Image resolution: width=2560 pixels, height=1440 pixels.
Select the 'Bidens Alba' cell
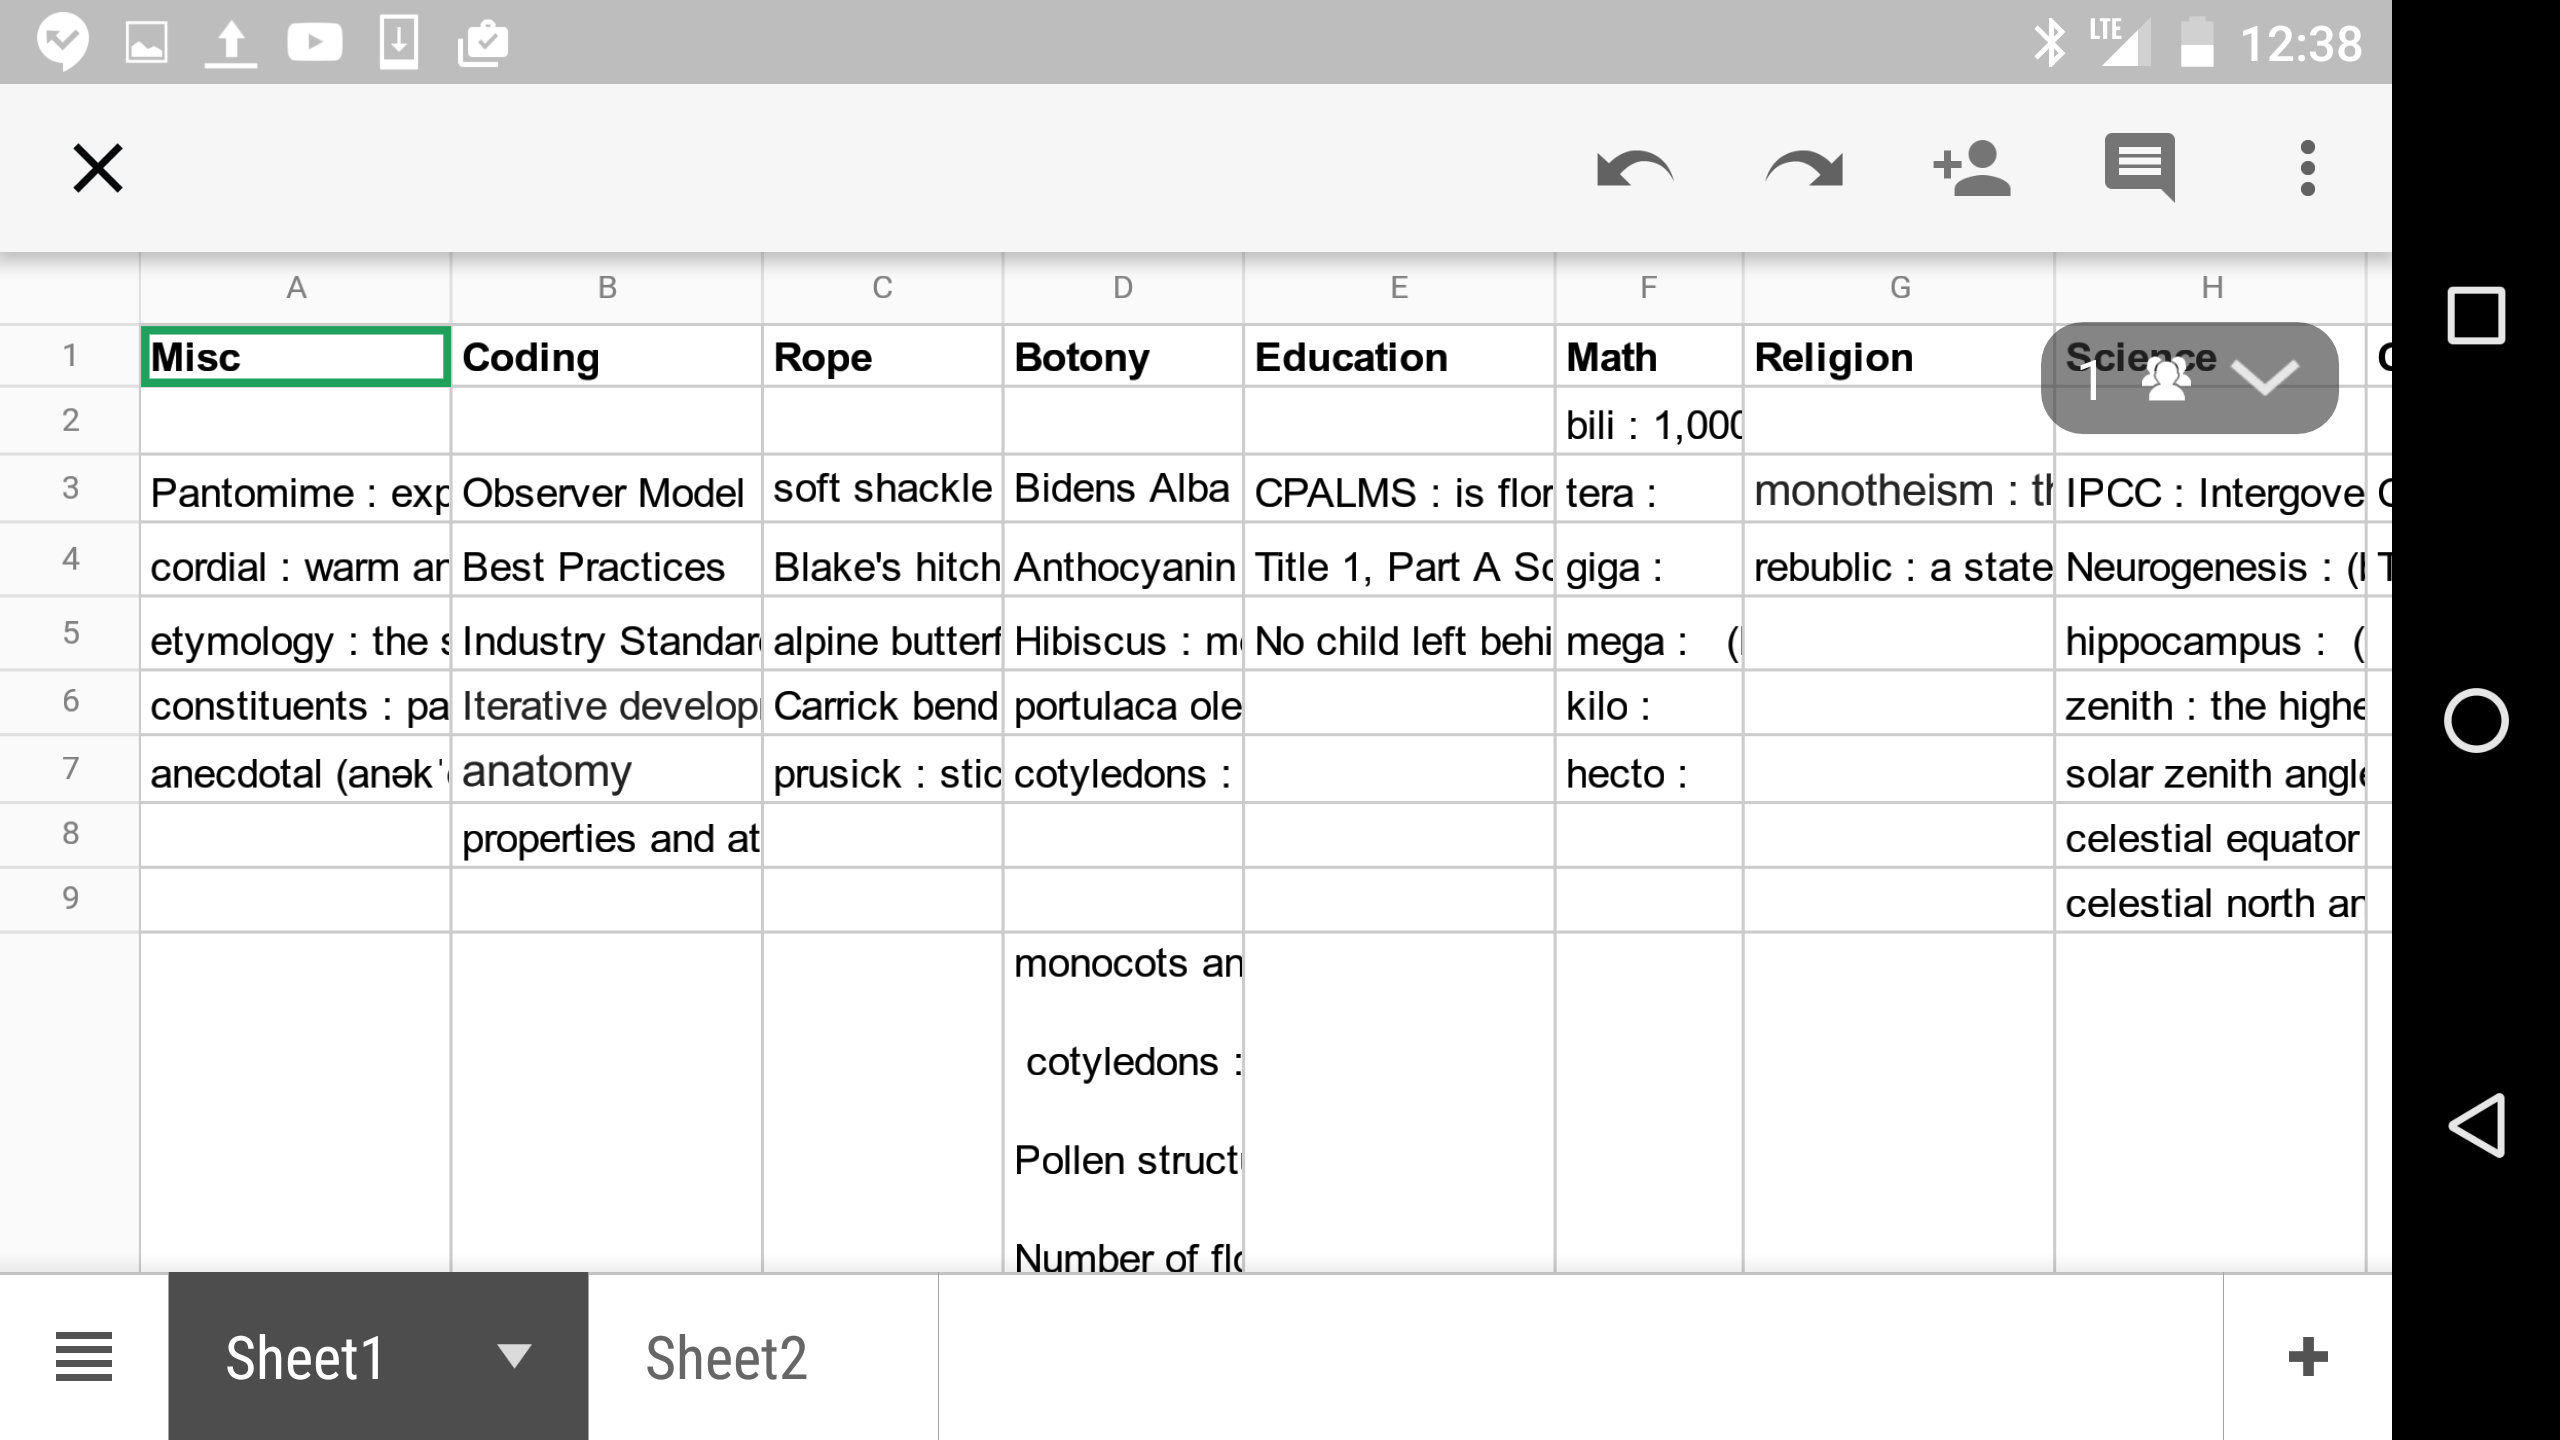click(x=1123, y=490)
